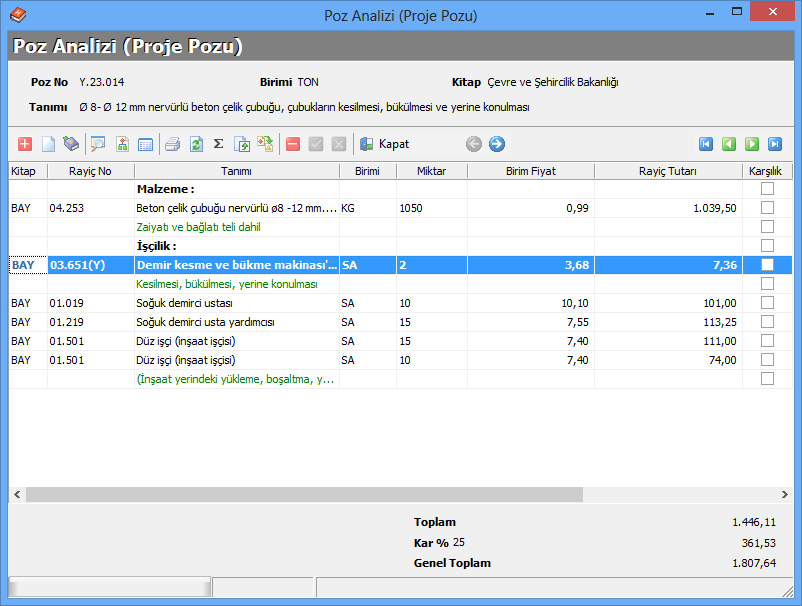The width and height of the screenshot is (802, 606).
Task: Click Miktar cell with value 1050
Action: [431, 208]
